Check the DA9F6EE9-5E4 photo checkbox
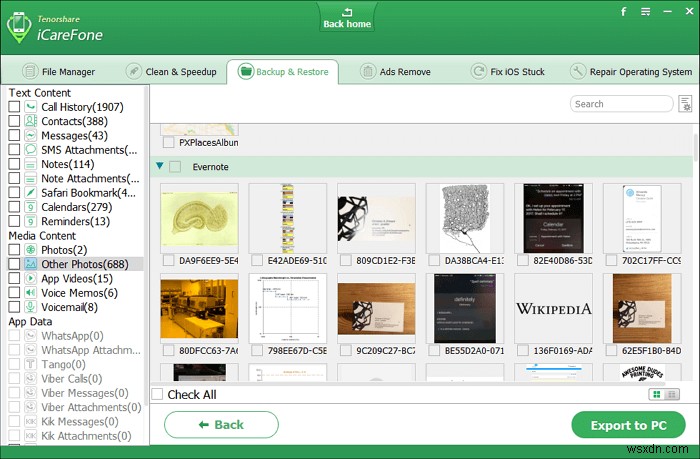 click(168, 260)
